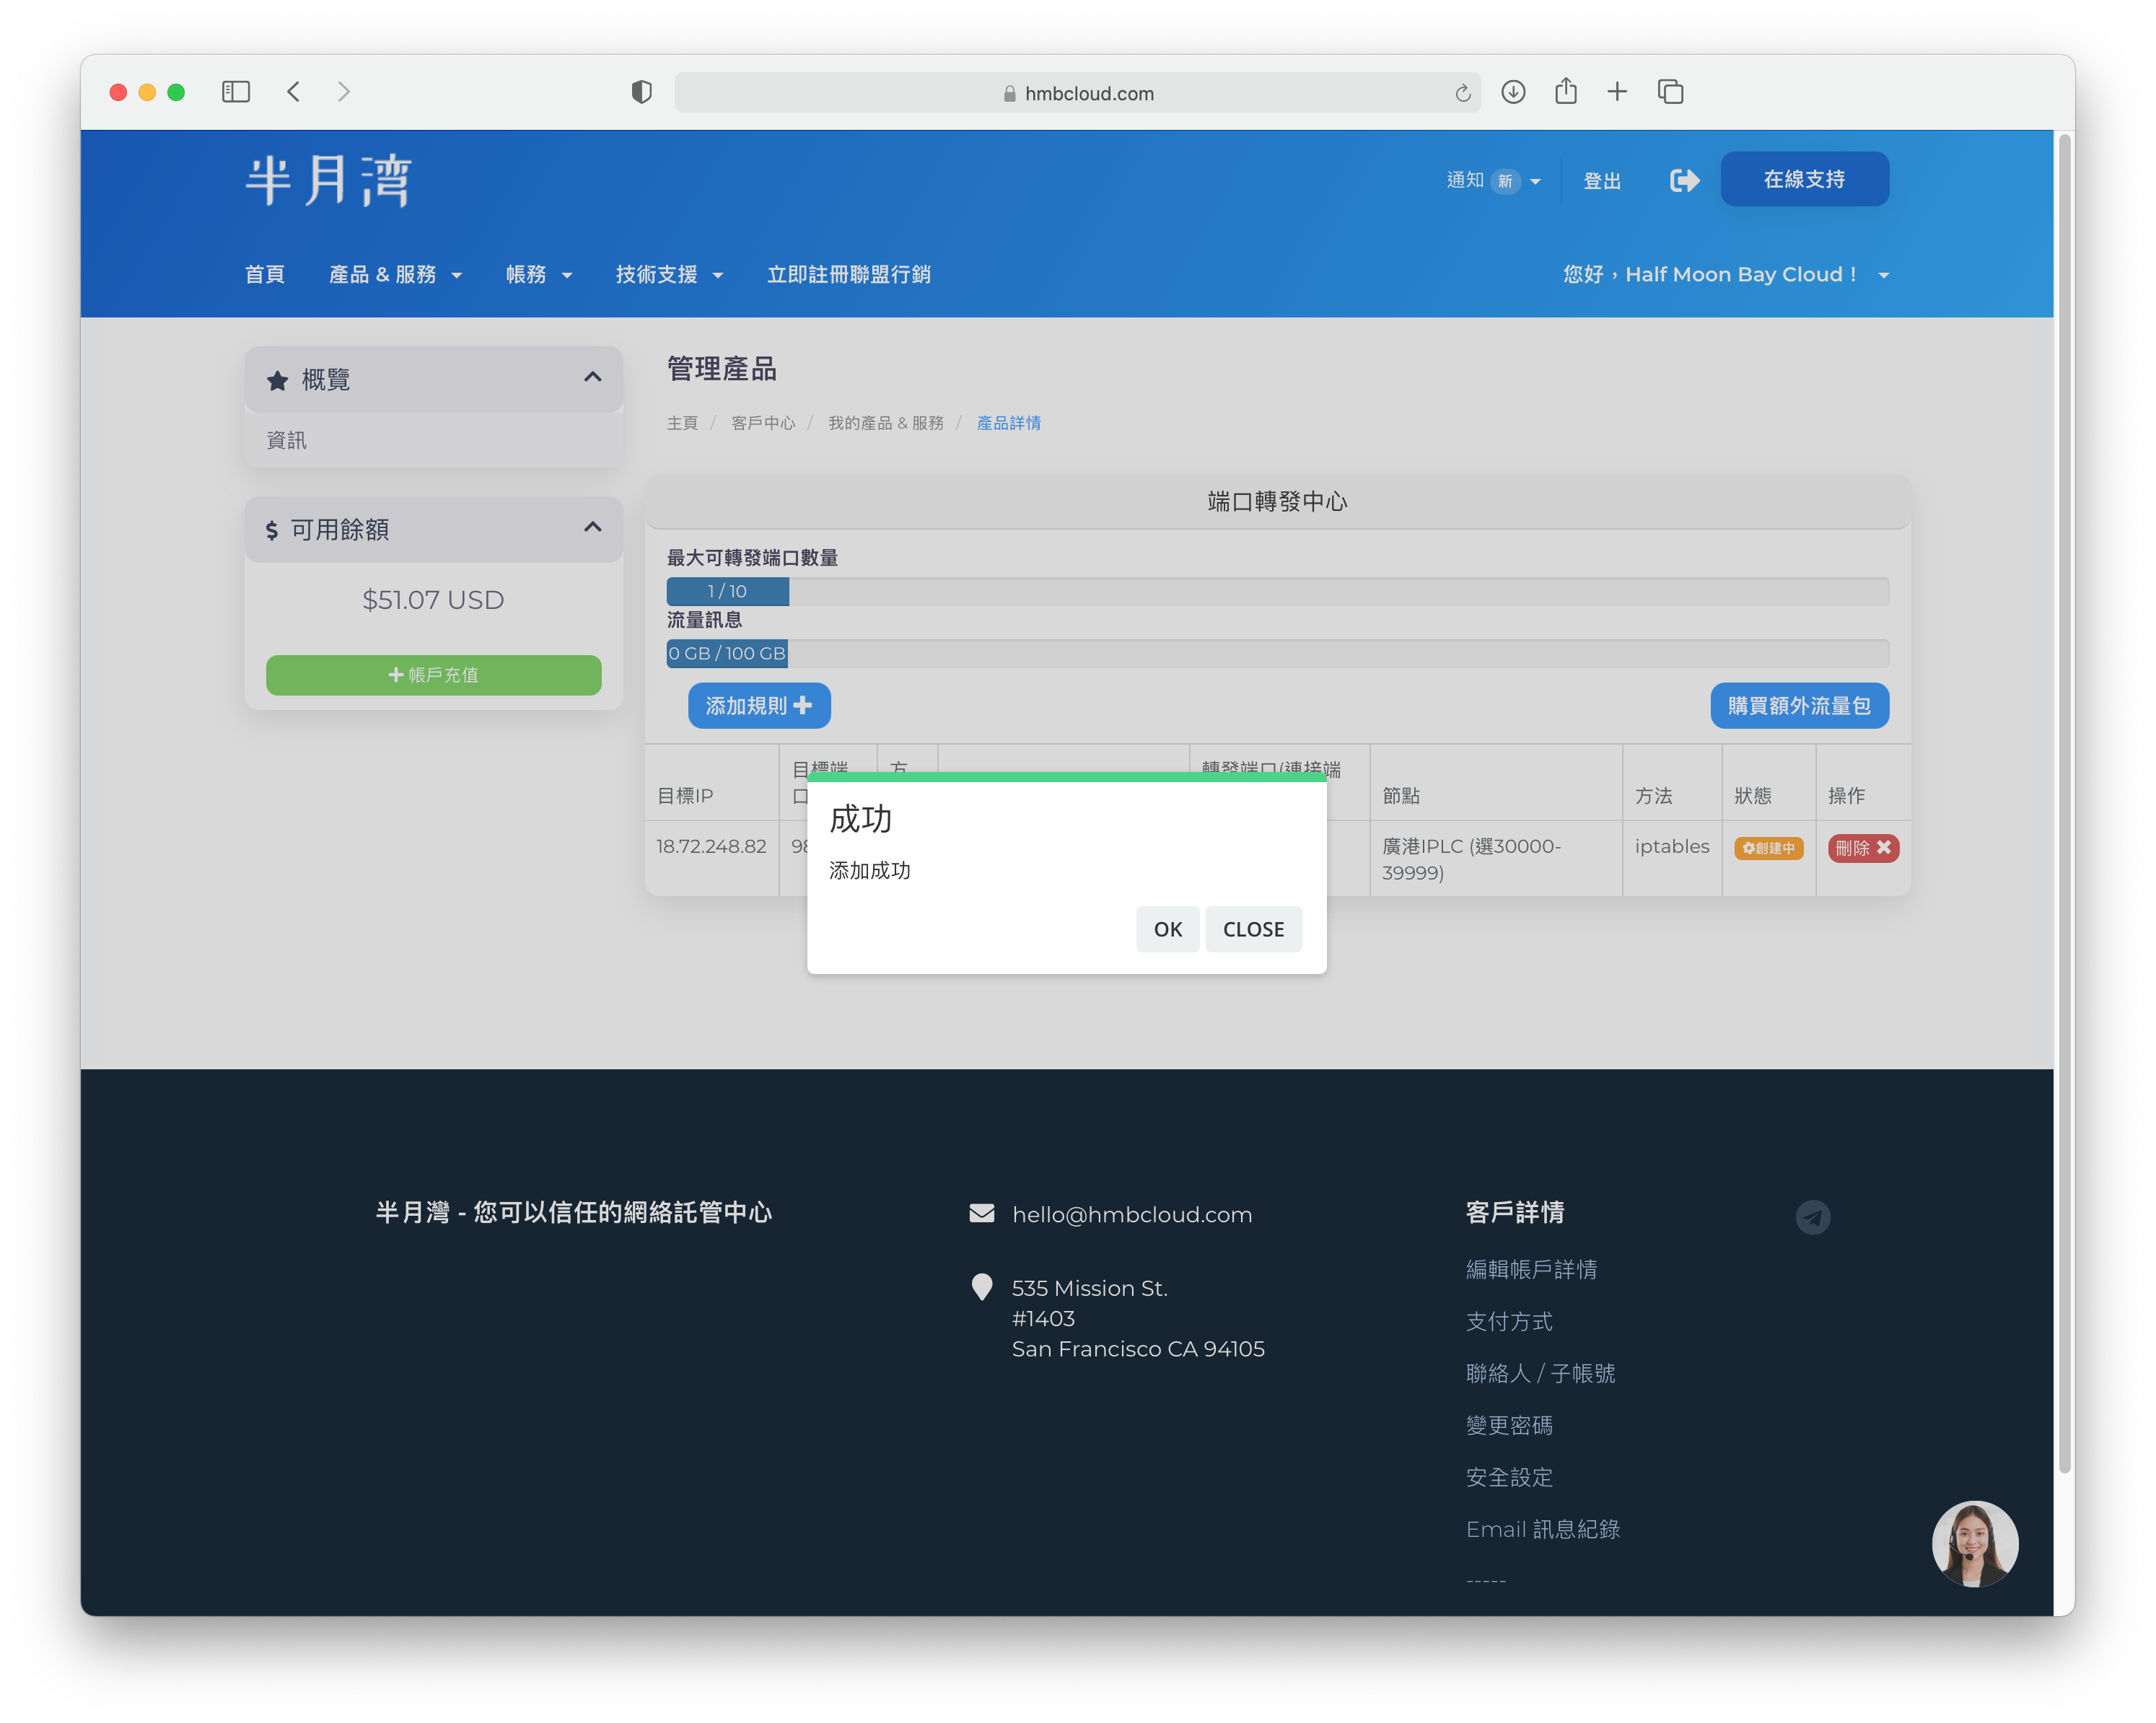Click the Safari share icon

click(1566, 92)
